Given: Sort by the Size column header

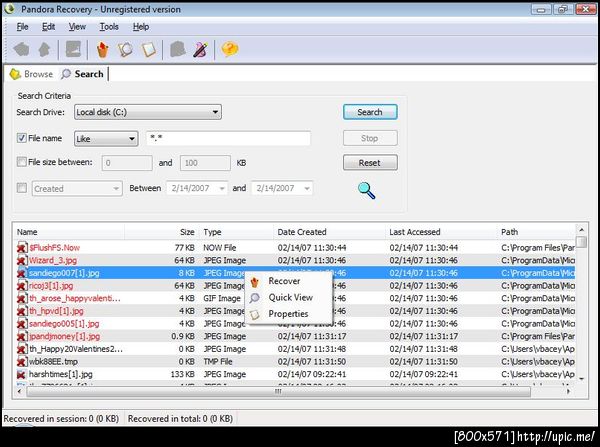Looking at the screenshot, I should [160, 232].
